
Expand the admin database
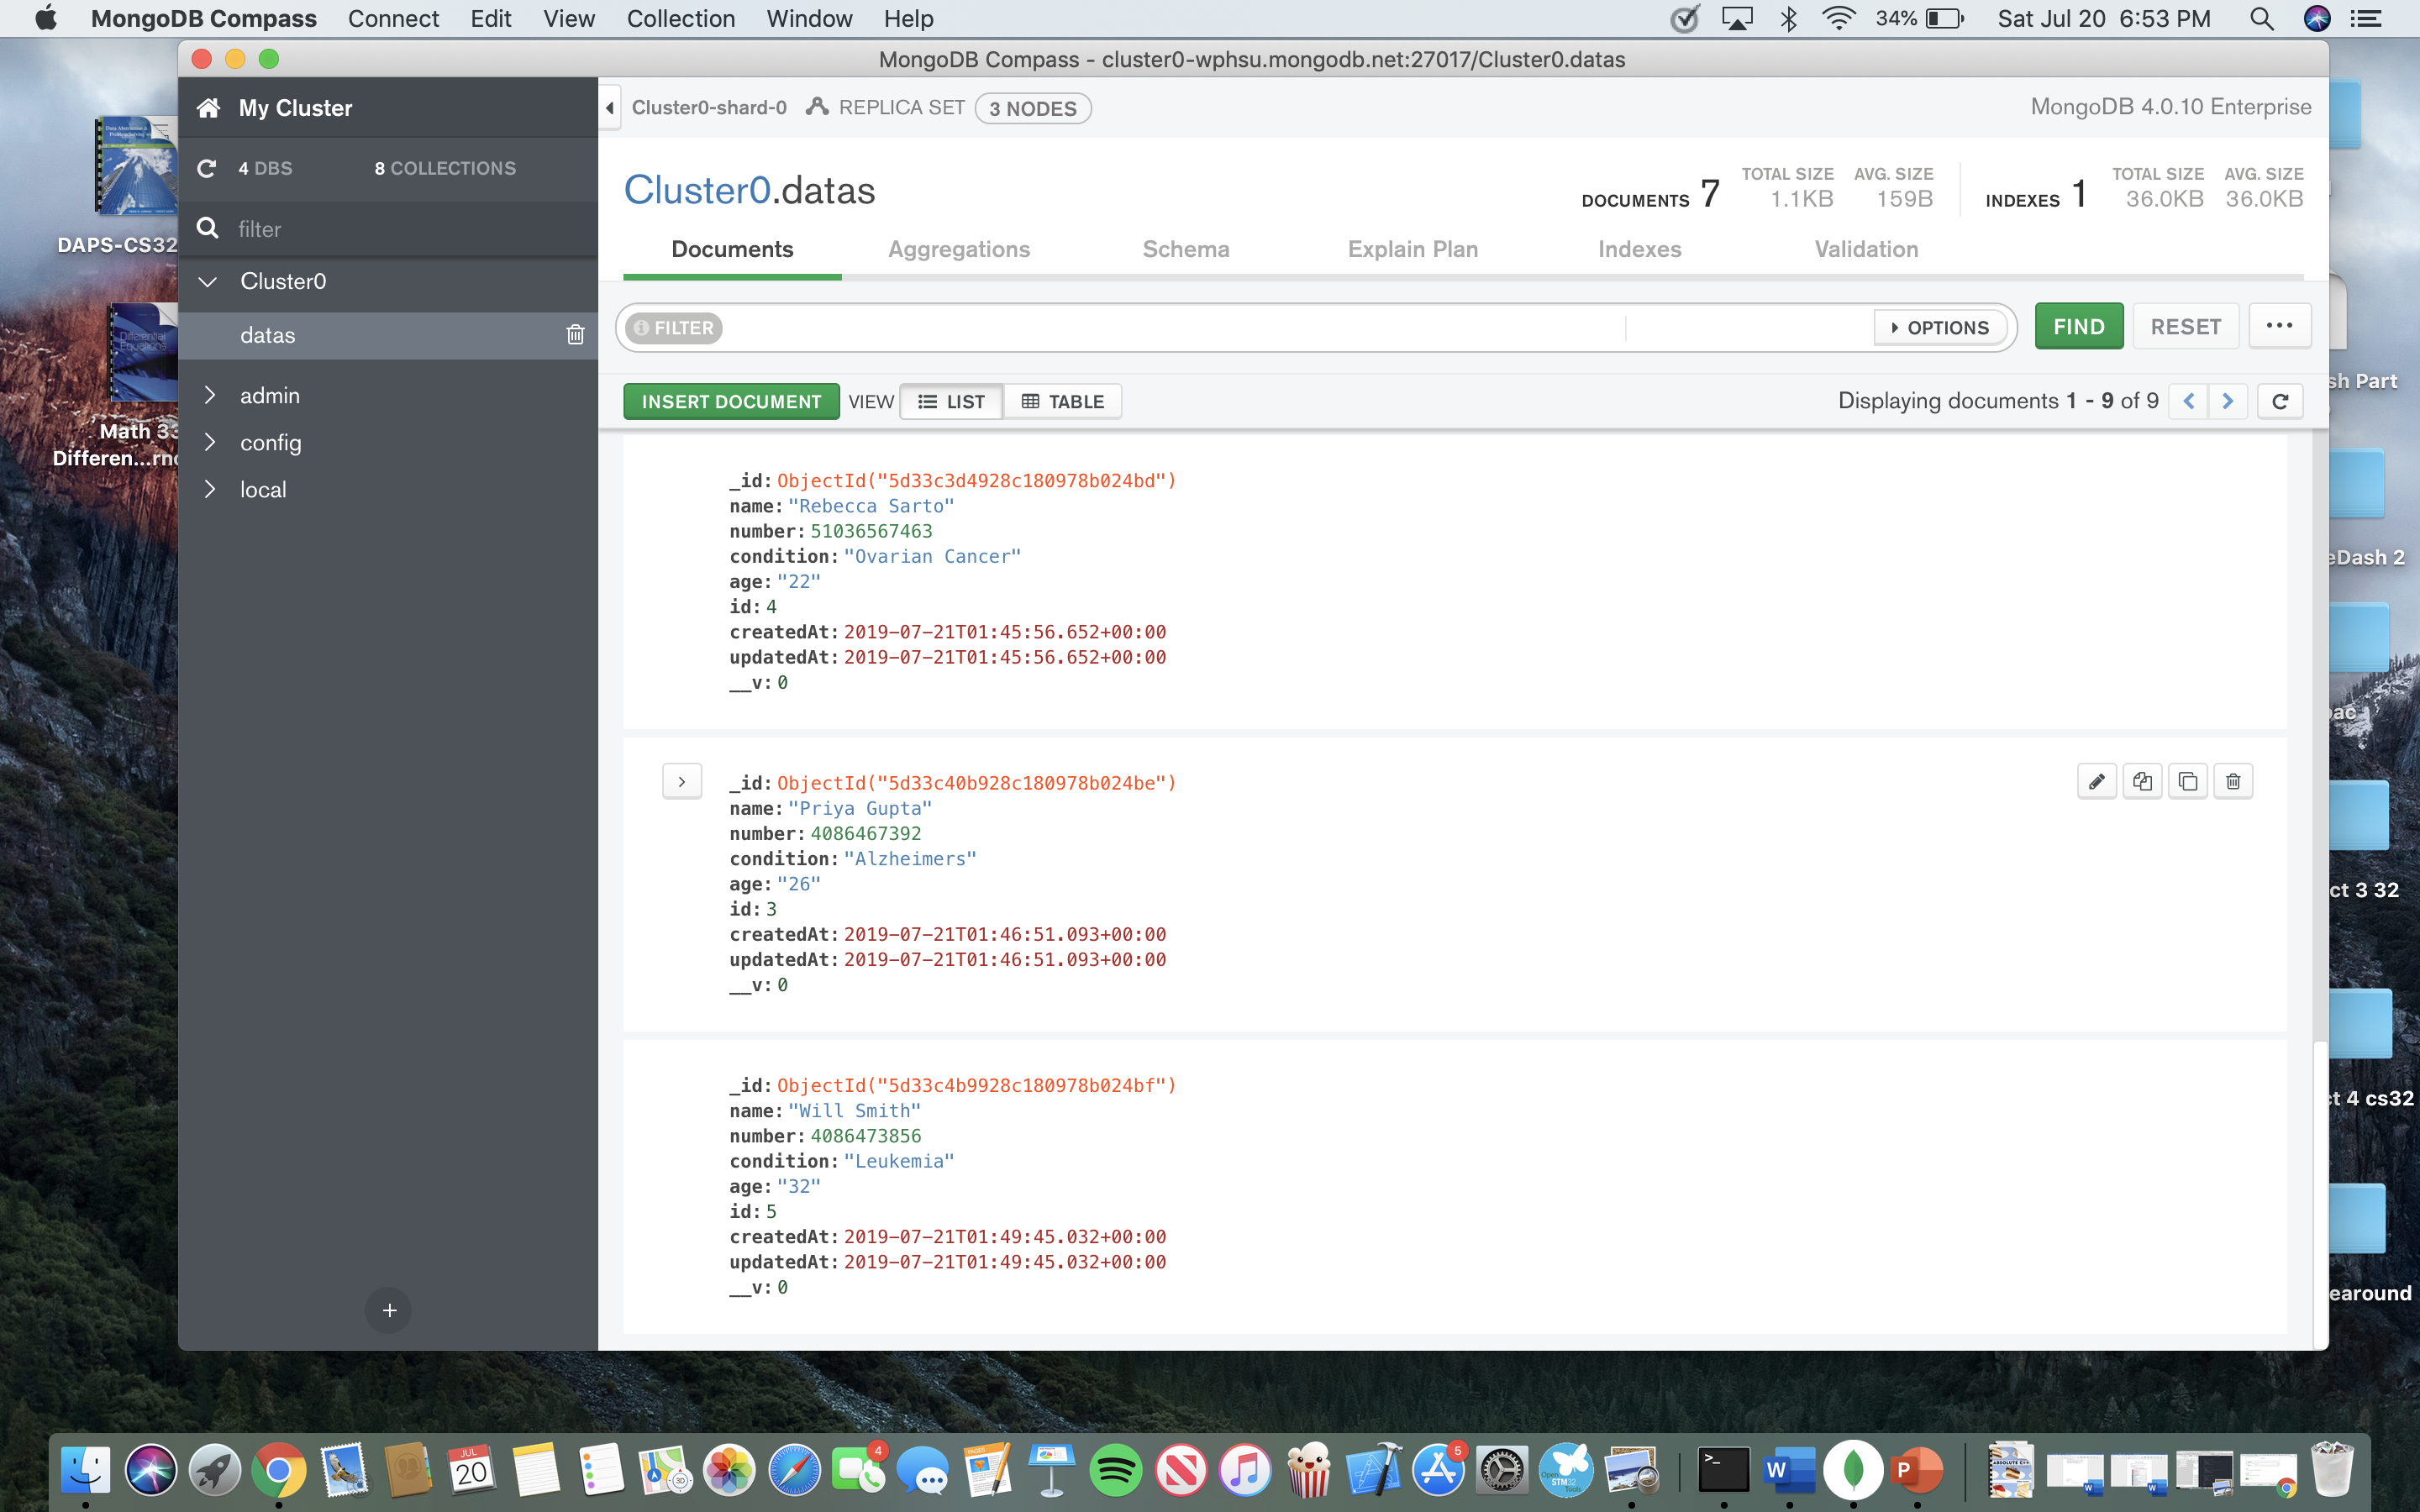point(209,396)
